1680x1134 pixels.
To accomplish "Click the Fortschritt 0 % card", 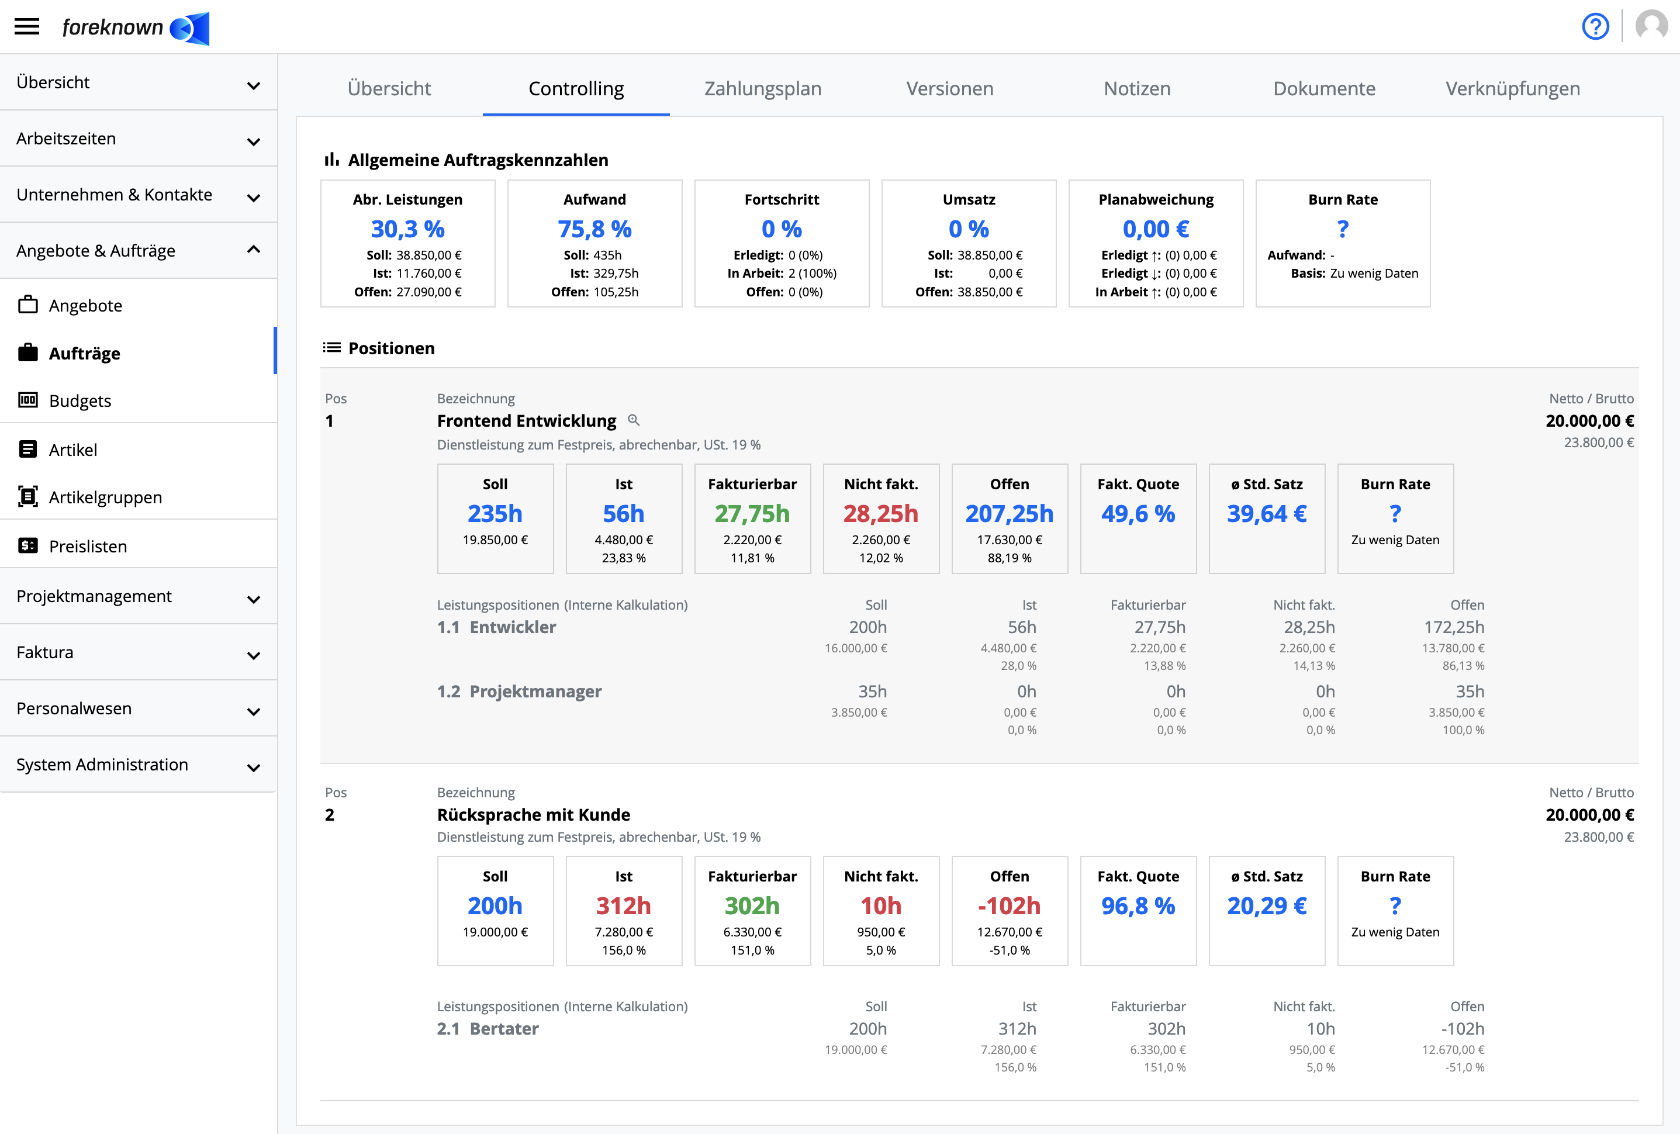I will (x=782, y=243).
